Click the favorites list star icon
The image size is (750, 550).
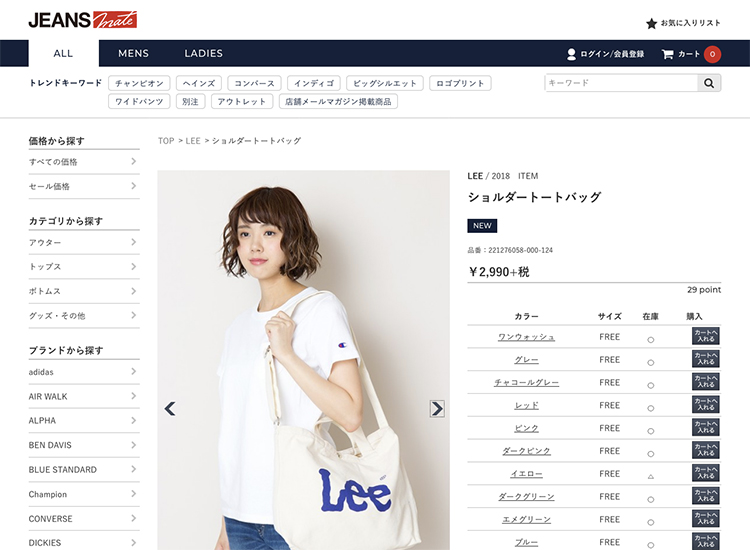click(651, 23)
